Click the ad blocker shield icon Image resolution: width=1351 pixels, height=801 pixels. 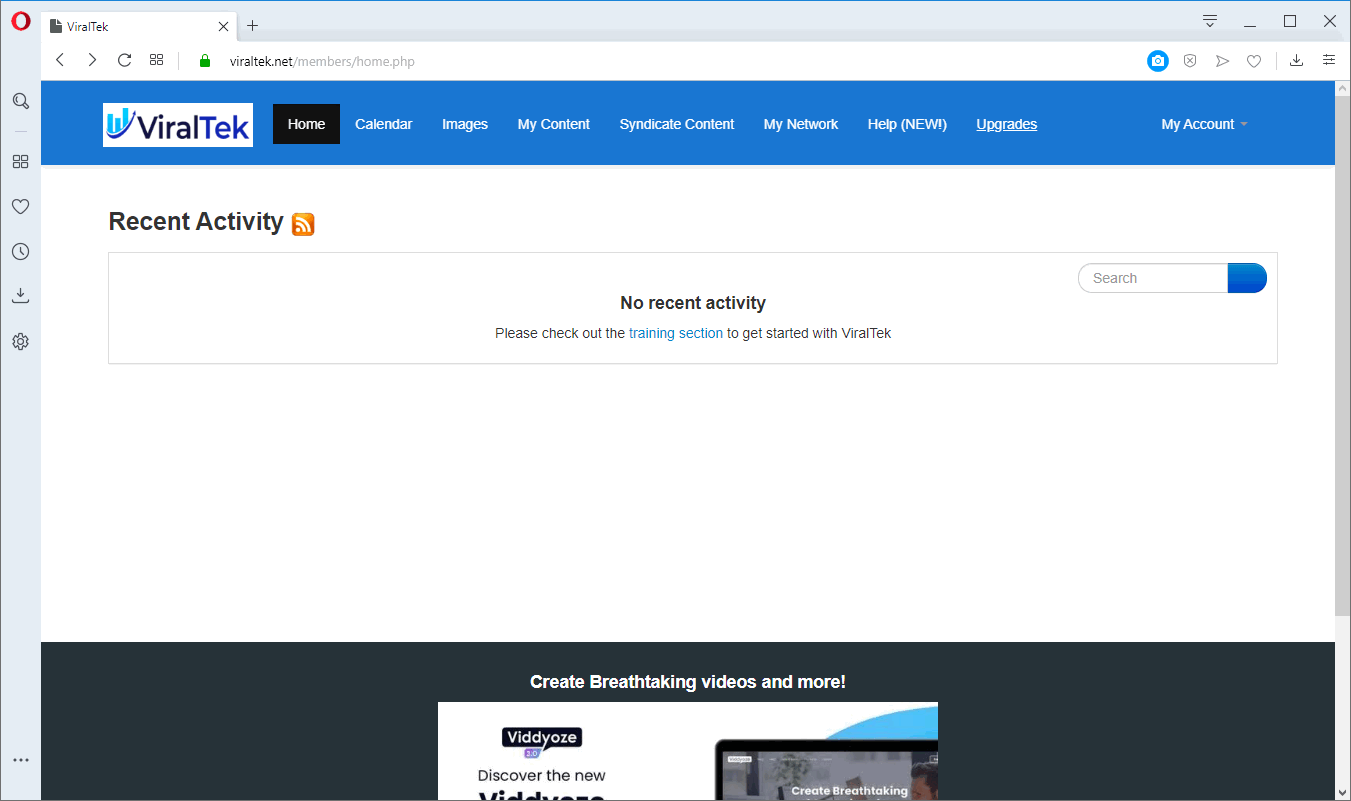point(1190,61)
